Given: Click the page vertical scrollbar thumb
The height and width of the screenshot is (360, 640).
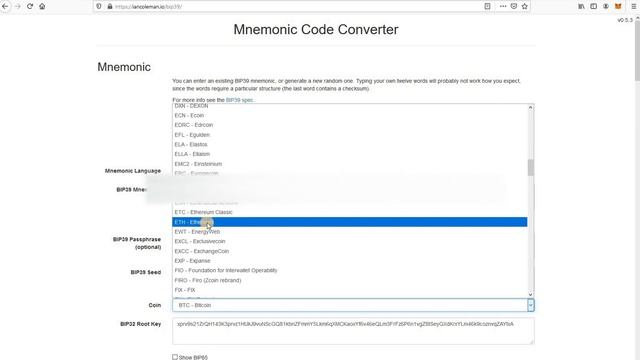Looking at the screenshot, I should pos(637,51).
